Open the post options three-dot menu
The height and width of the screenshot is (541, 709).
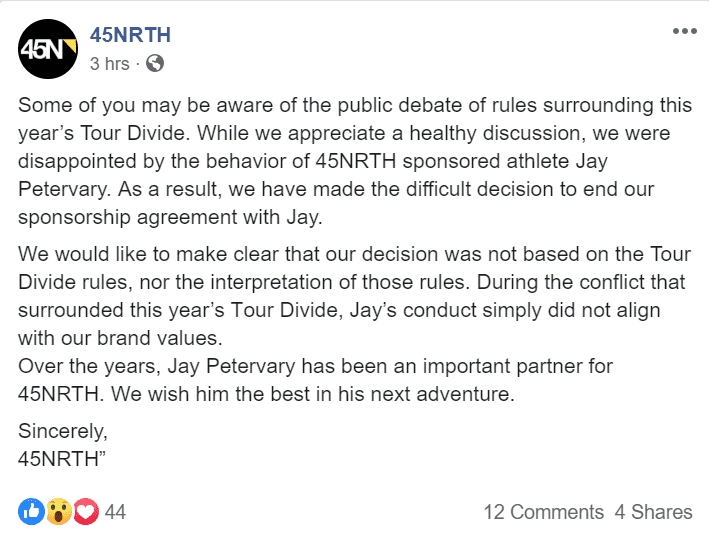point(685,31)
